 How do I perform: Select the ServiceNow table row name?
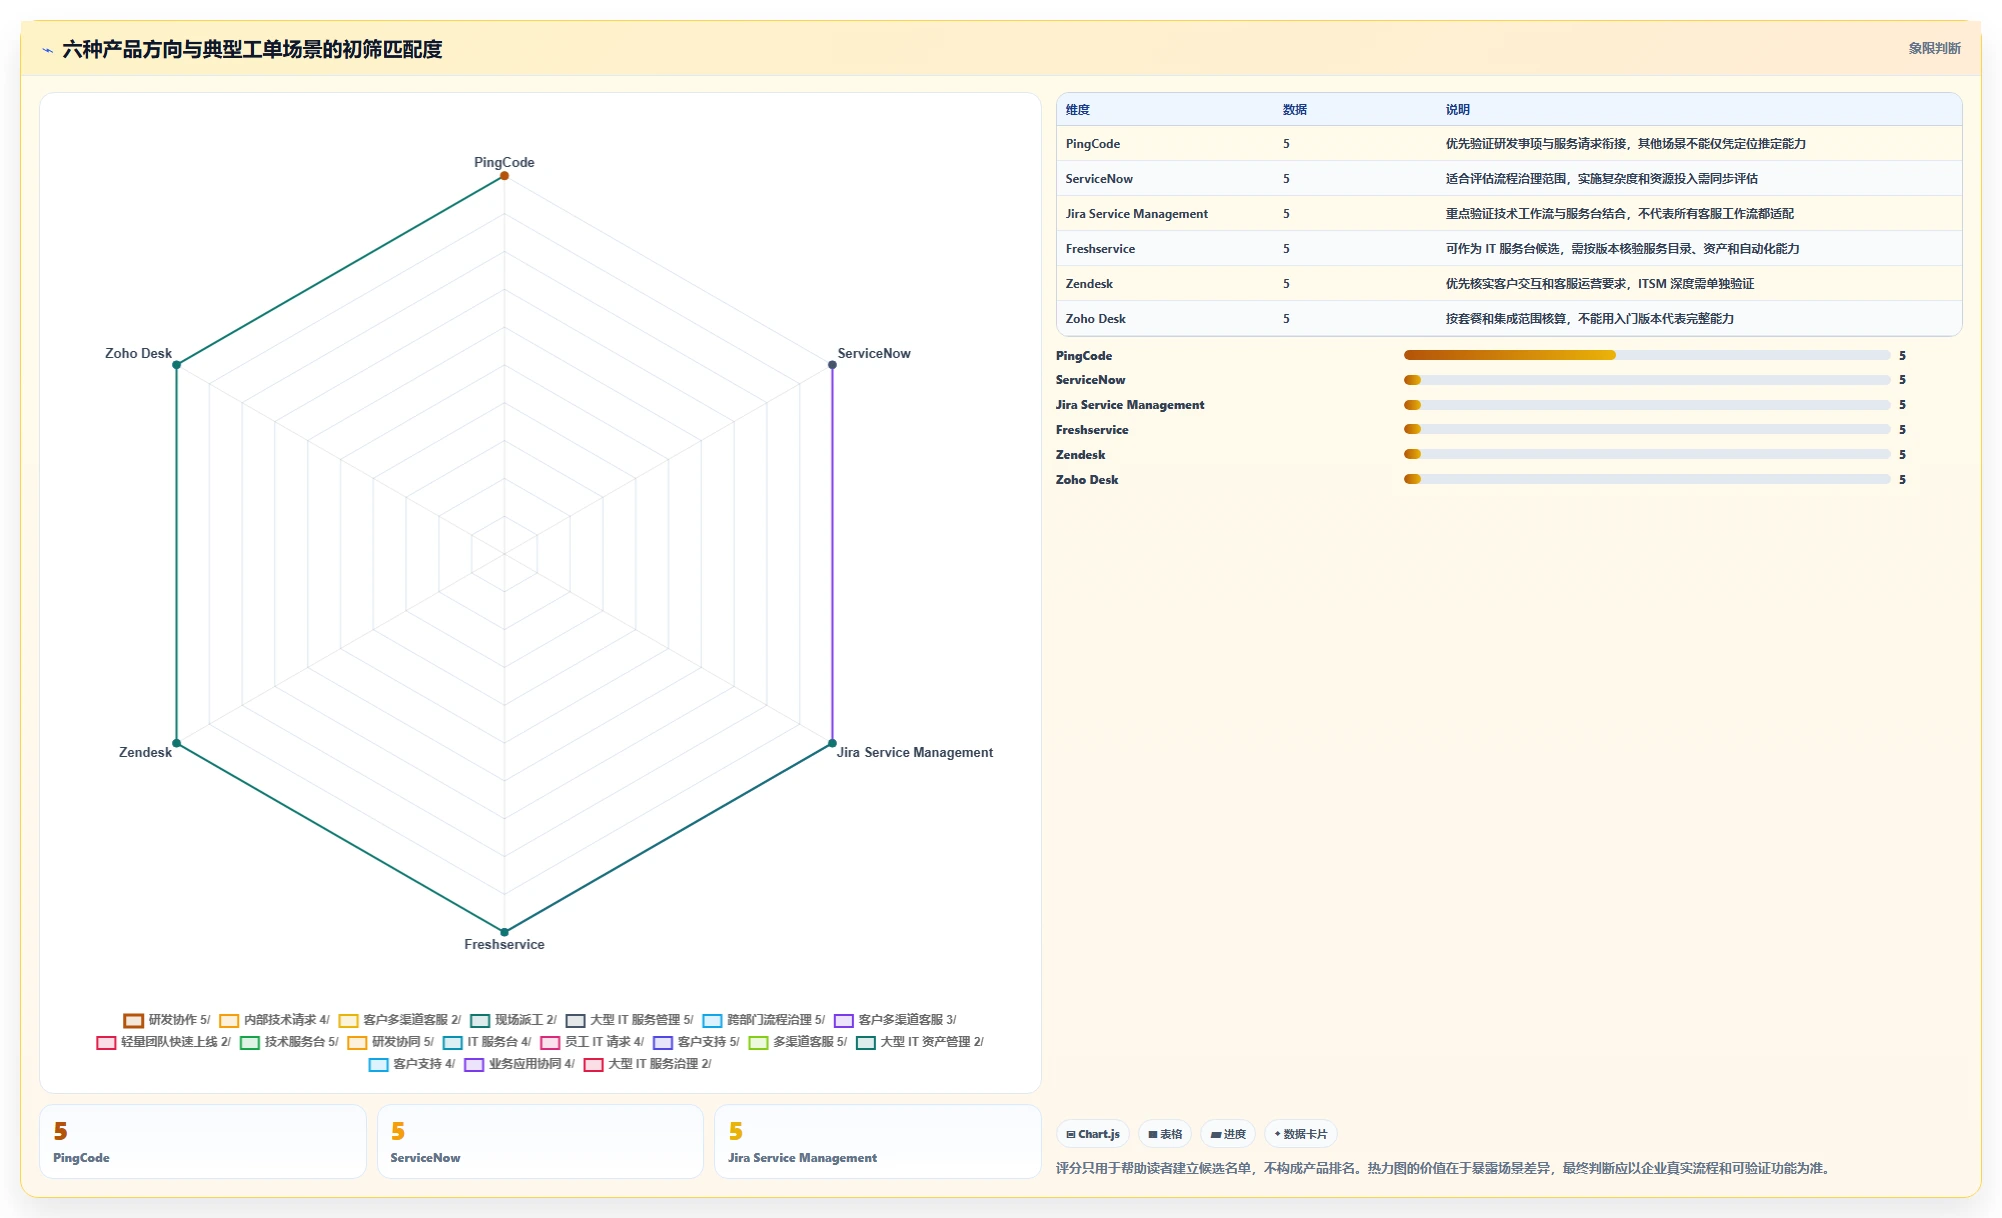(1099, 179)
